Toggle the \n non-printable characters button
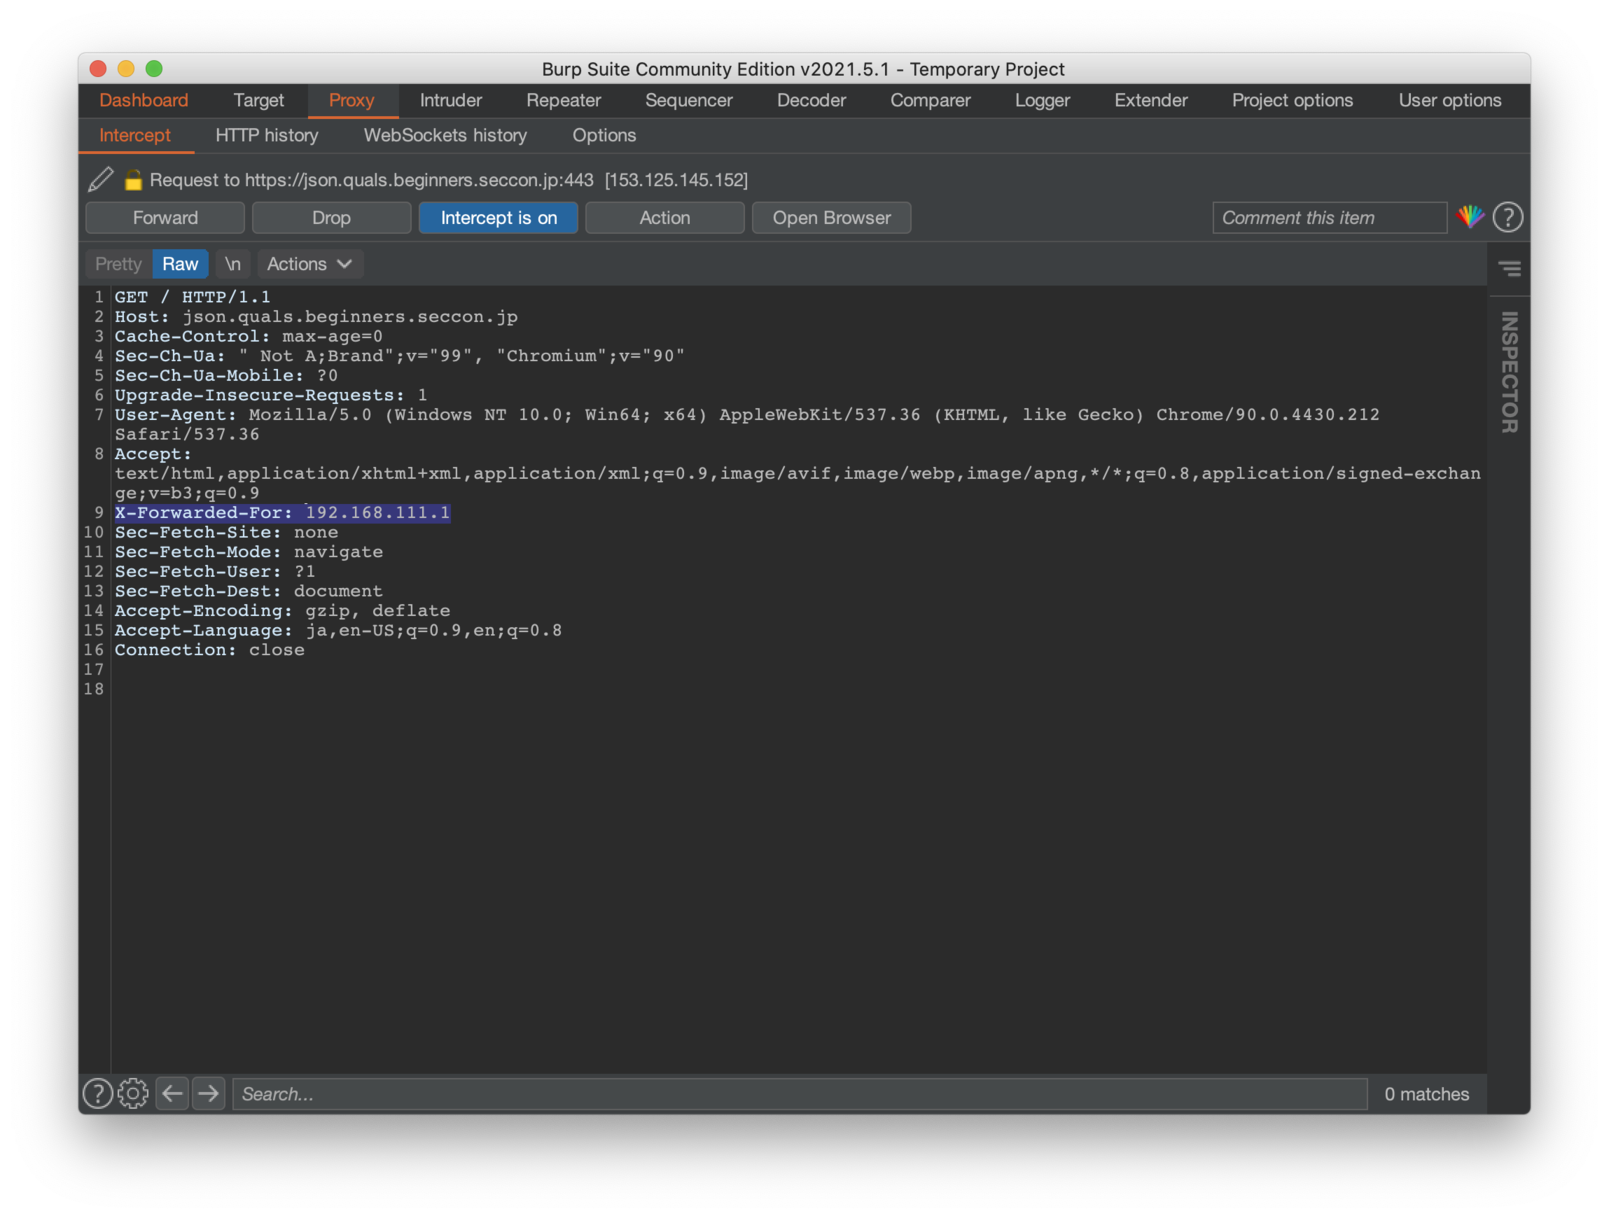 click(x=233, y=264)
